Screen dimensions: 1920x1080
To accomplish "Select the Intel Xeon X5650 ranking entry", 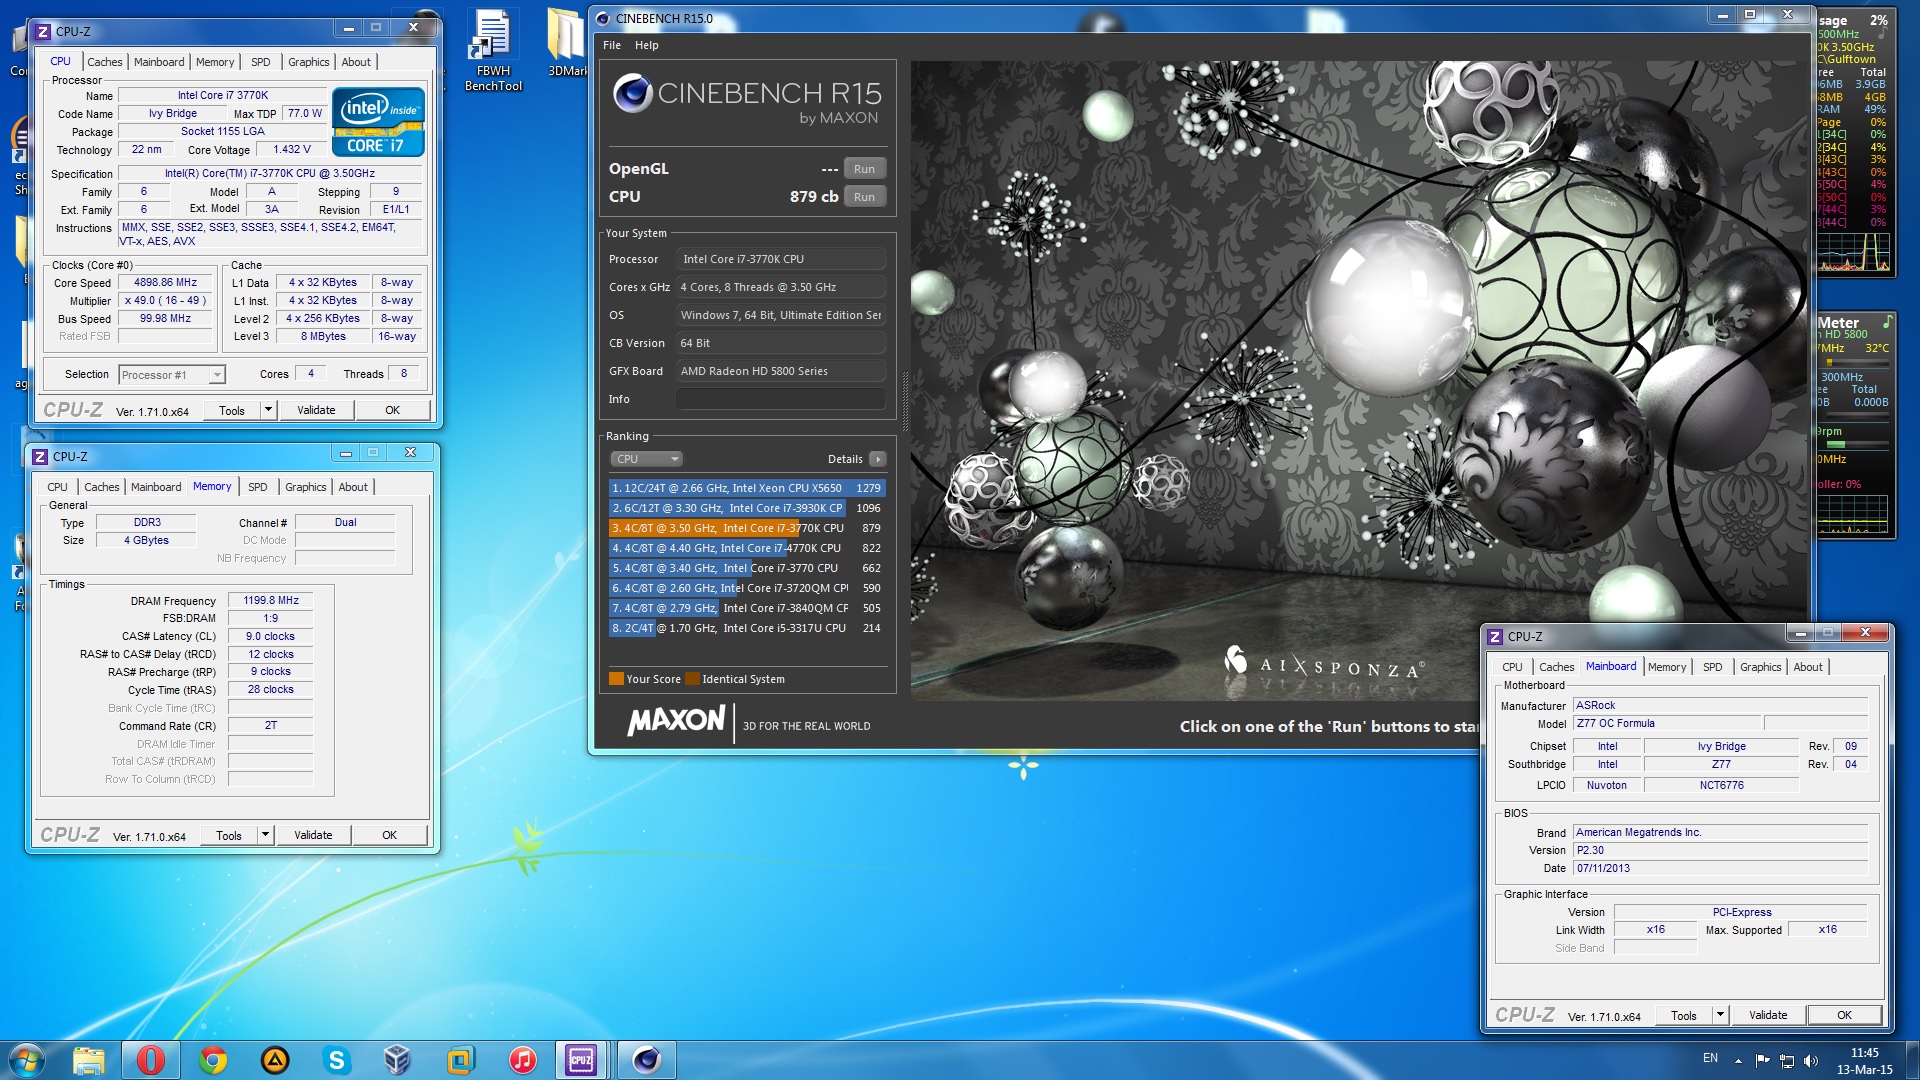I will click(747, 488).
